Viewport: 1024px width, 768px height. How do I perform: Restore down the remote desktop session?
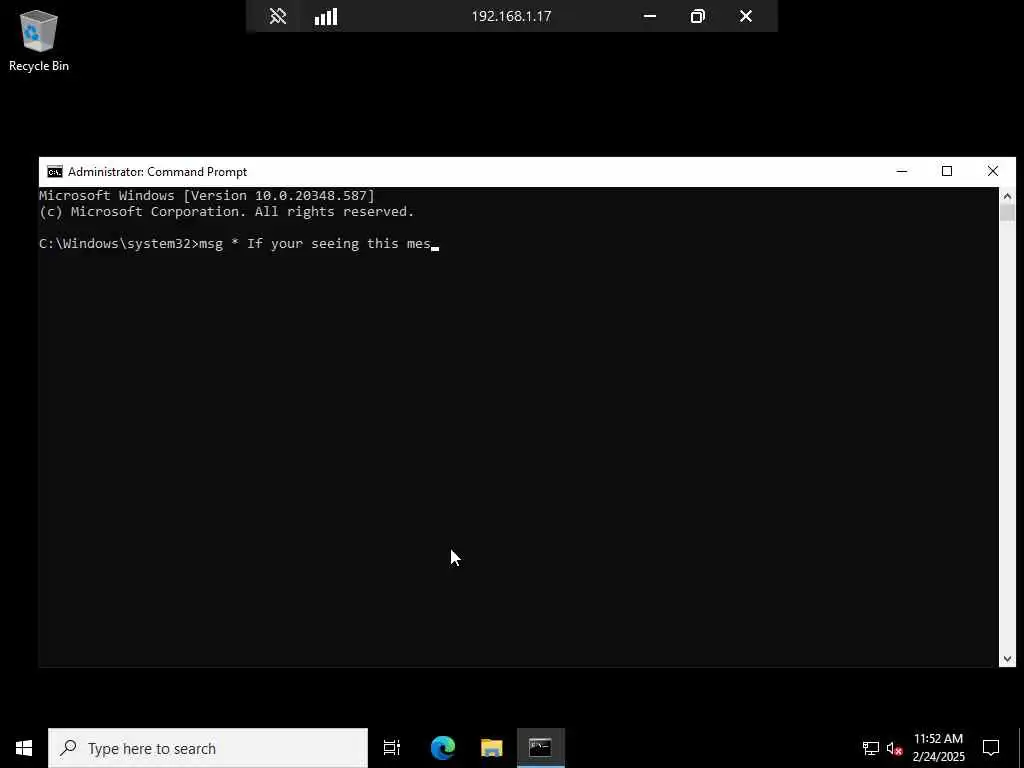[697, 16]
